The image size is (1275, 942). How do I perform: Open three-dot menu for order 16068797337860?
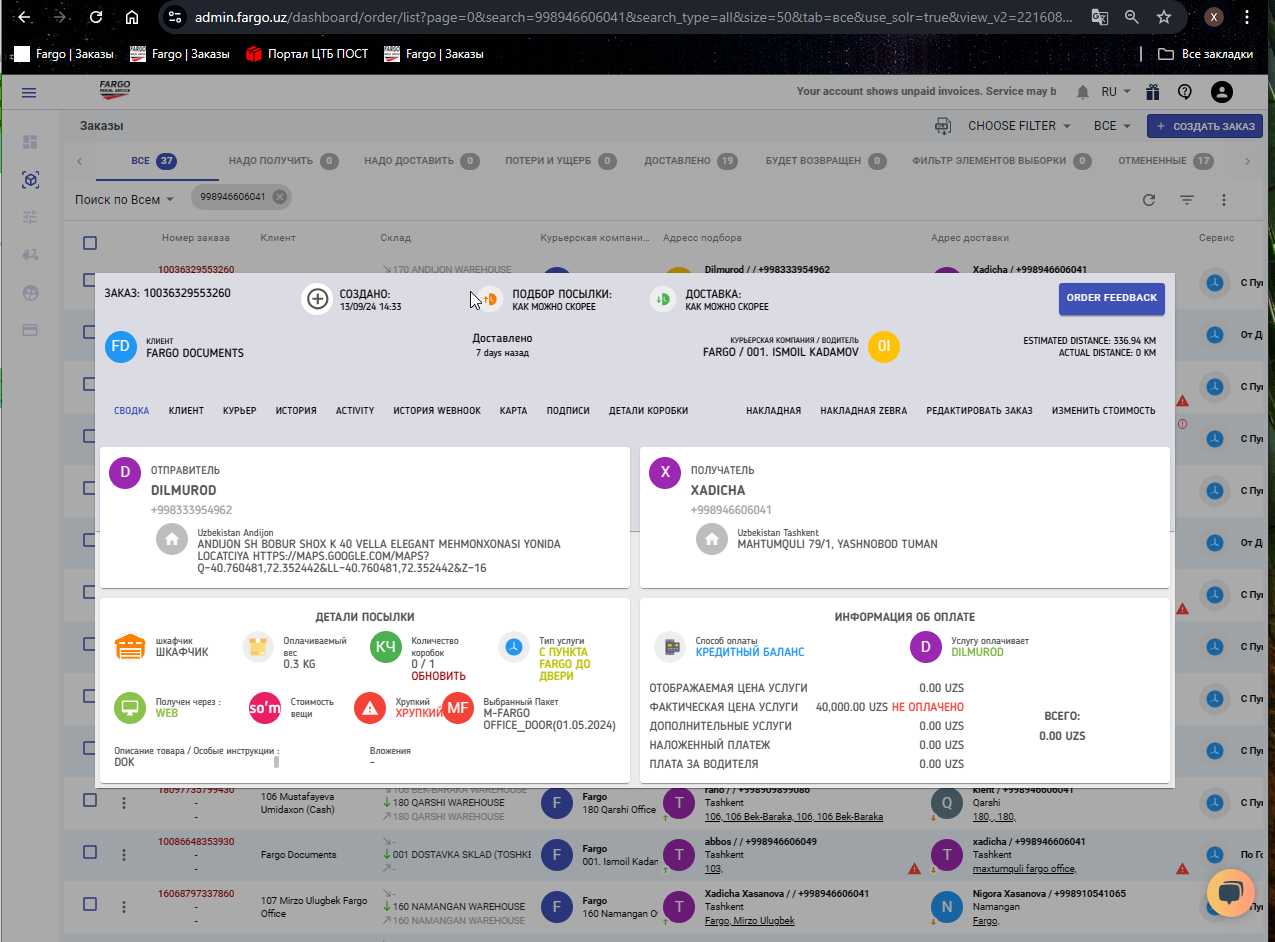coord(124,906)
